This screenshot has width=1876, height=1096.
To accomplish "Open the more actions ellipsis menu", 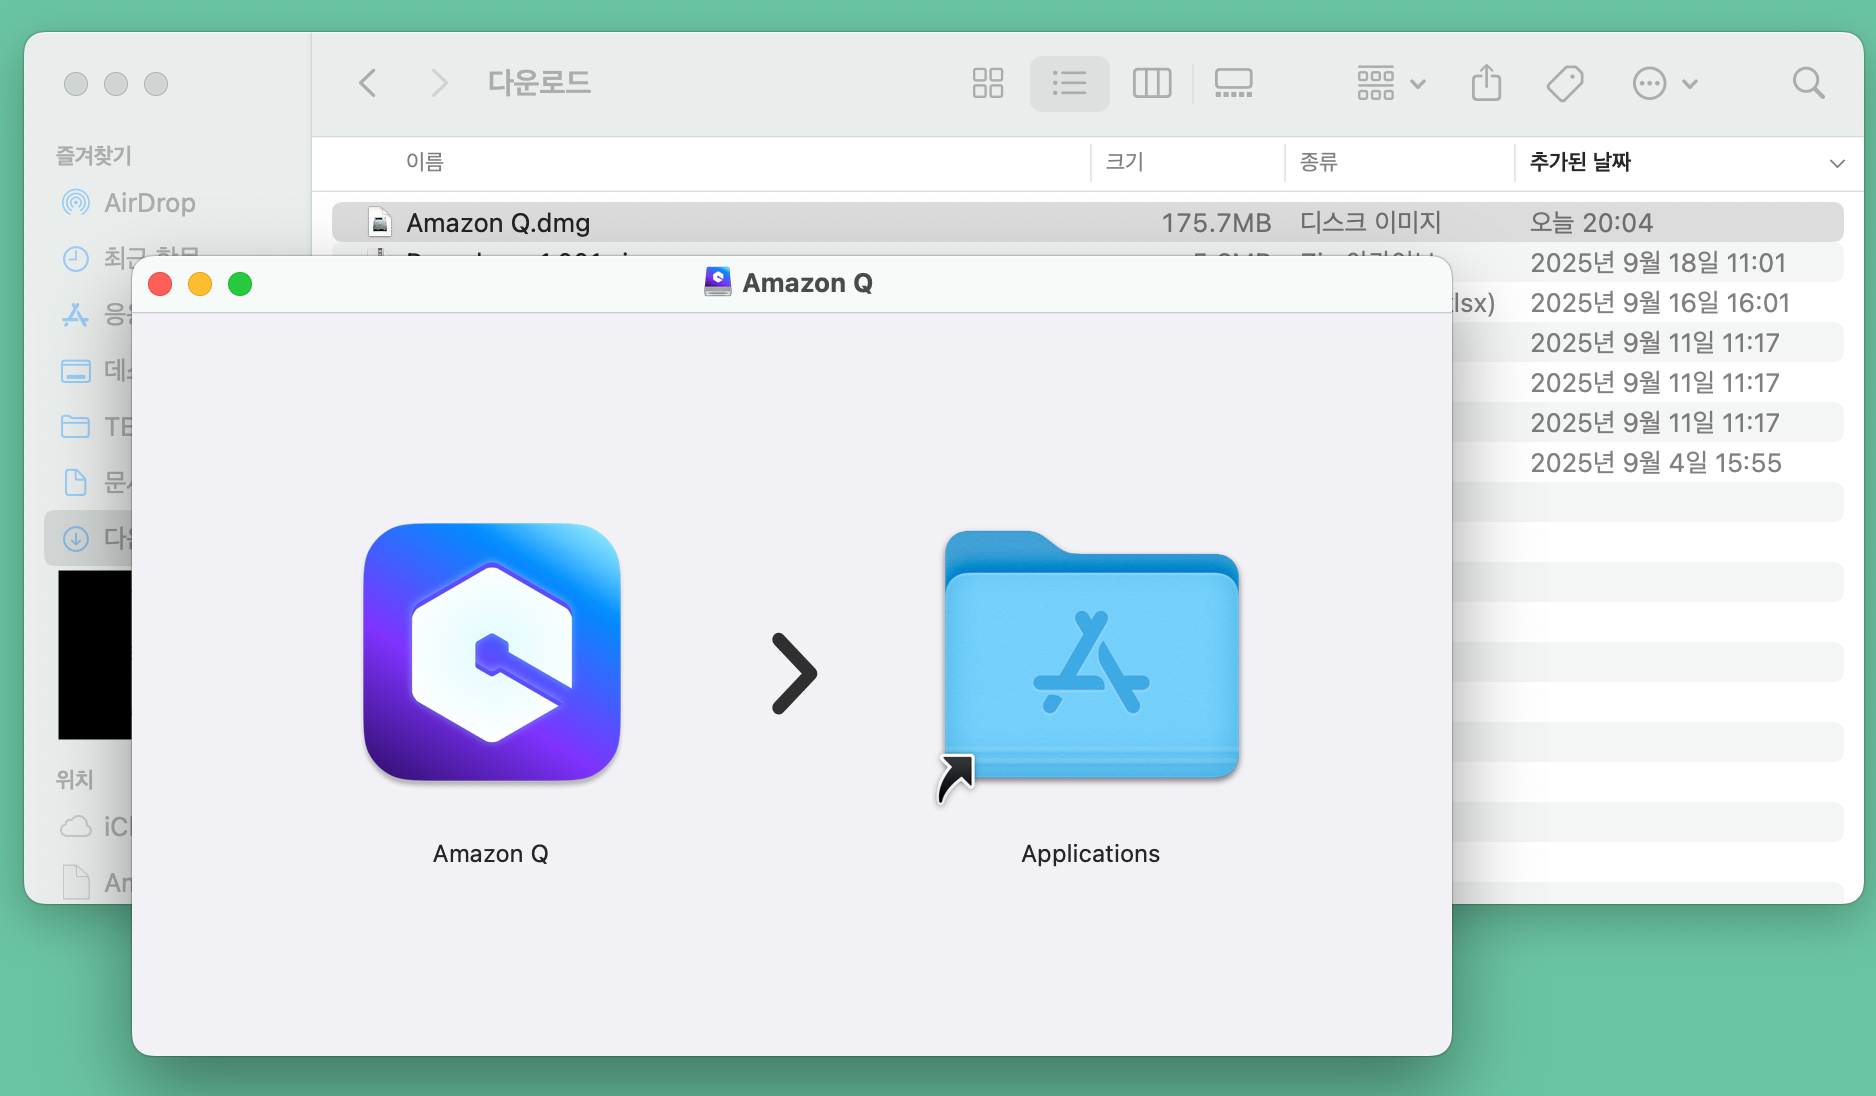I will point(1664,83).
